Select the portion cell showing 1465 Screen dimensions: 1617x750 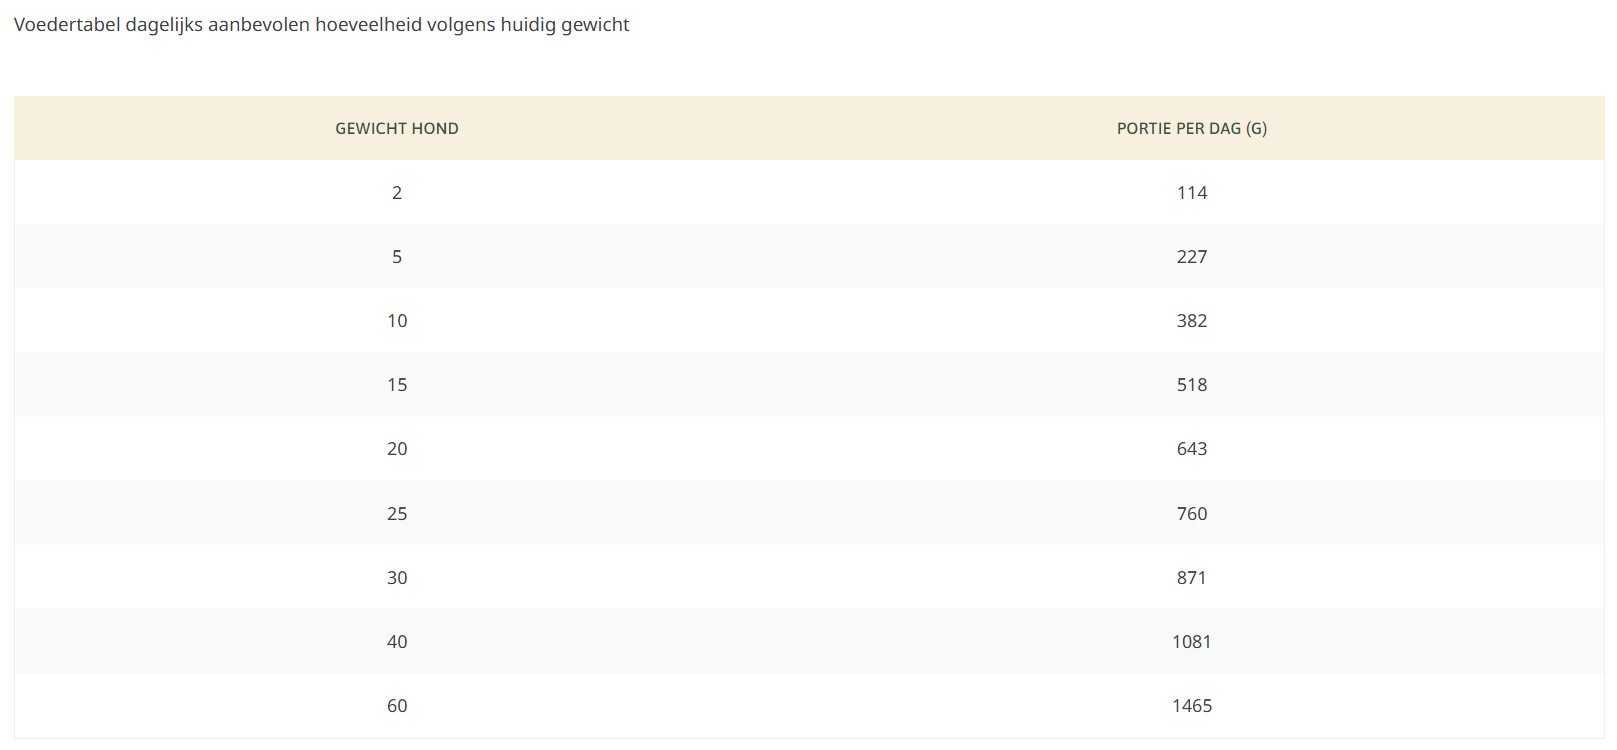1191,706
